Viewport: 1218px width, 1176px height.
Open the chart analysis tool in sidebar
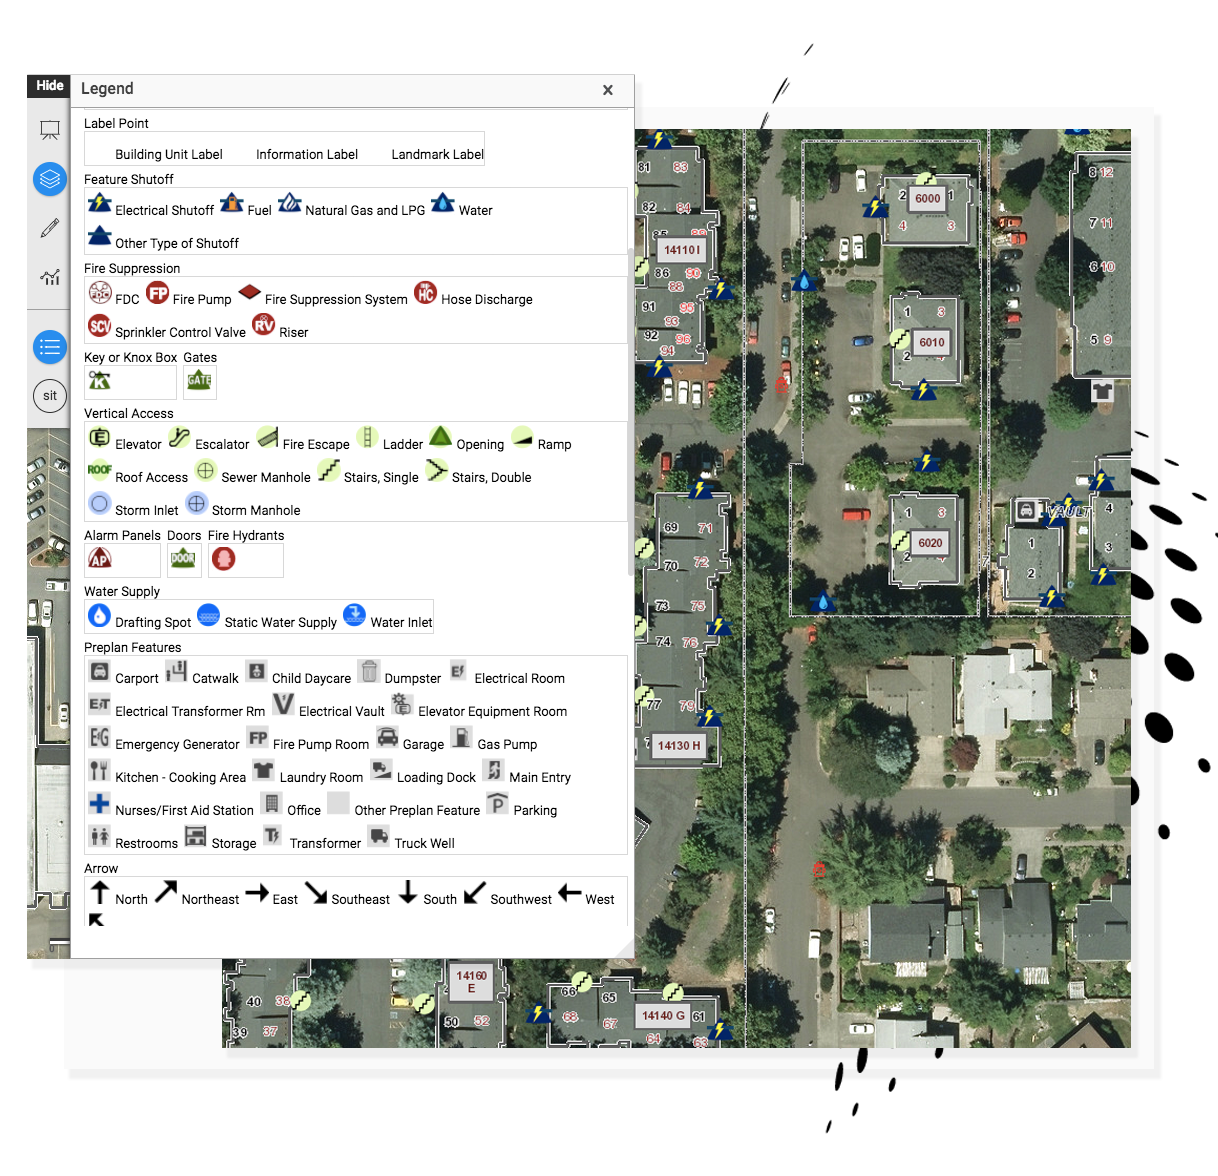[x=50, y=277]
